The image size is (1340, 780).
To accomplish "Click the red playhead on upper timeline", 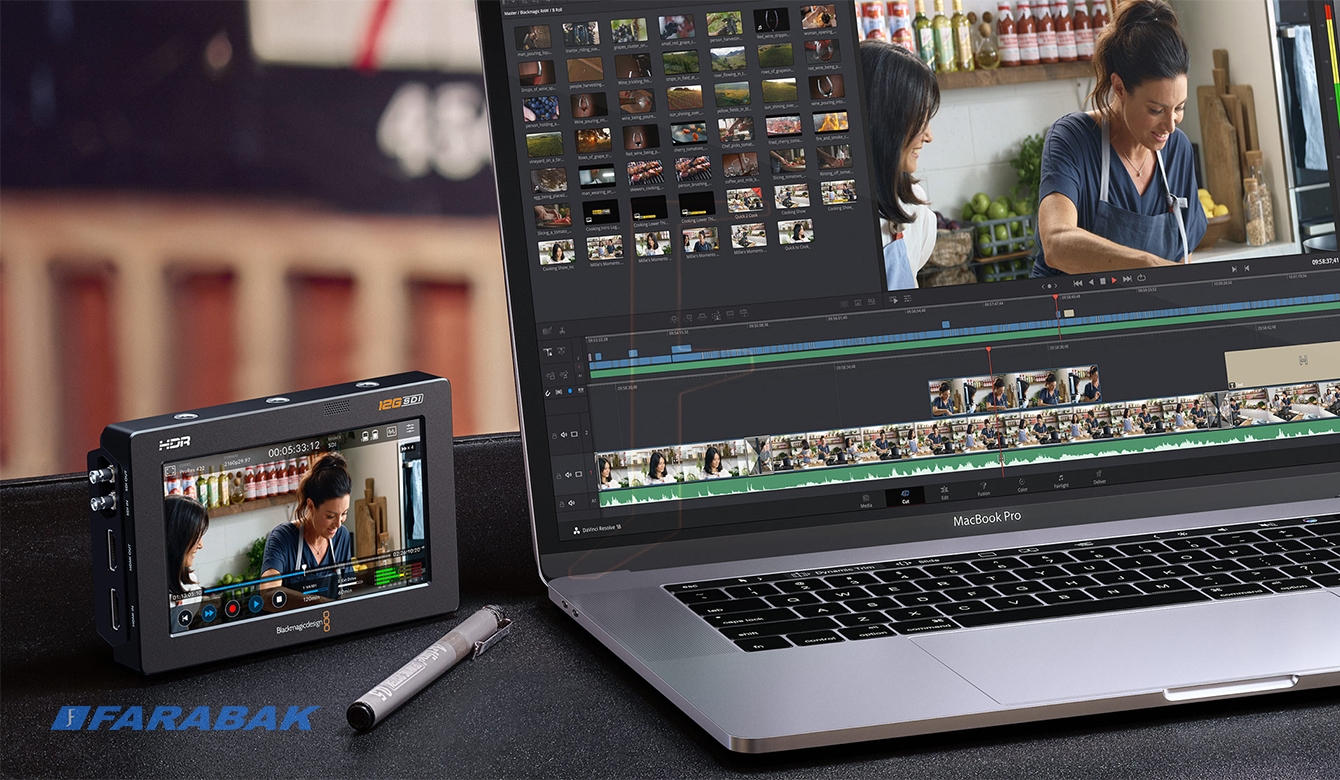I will (1055, 297).
